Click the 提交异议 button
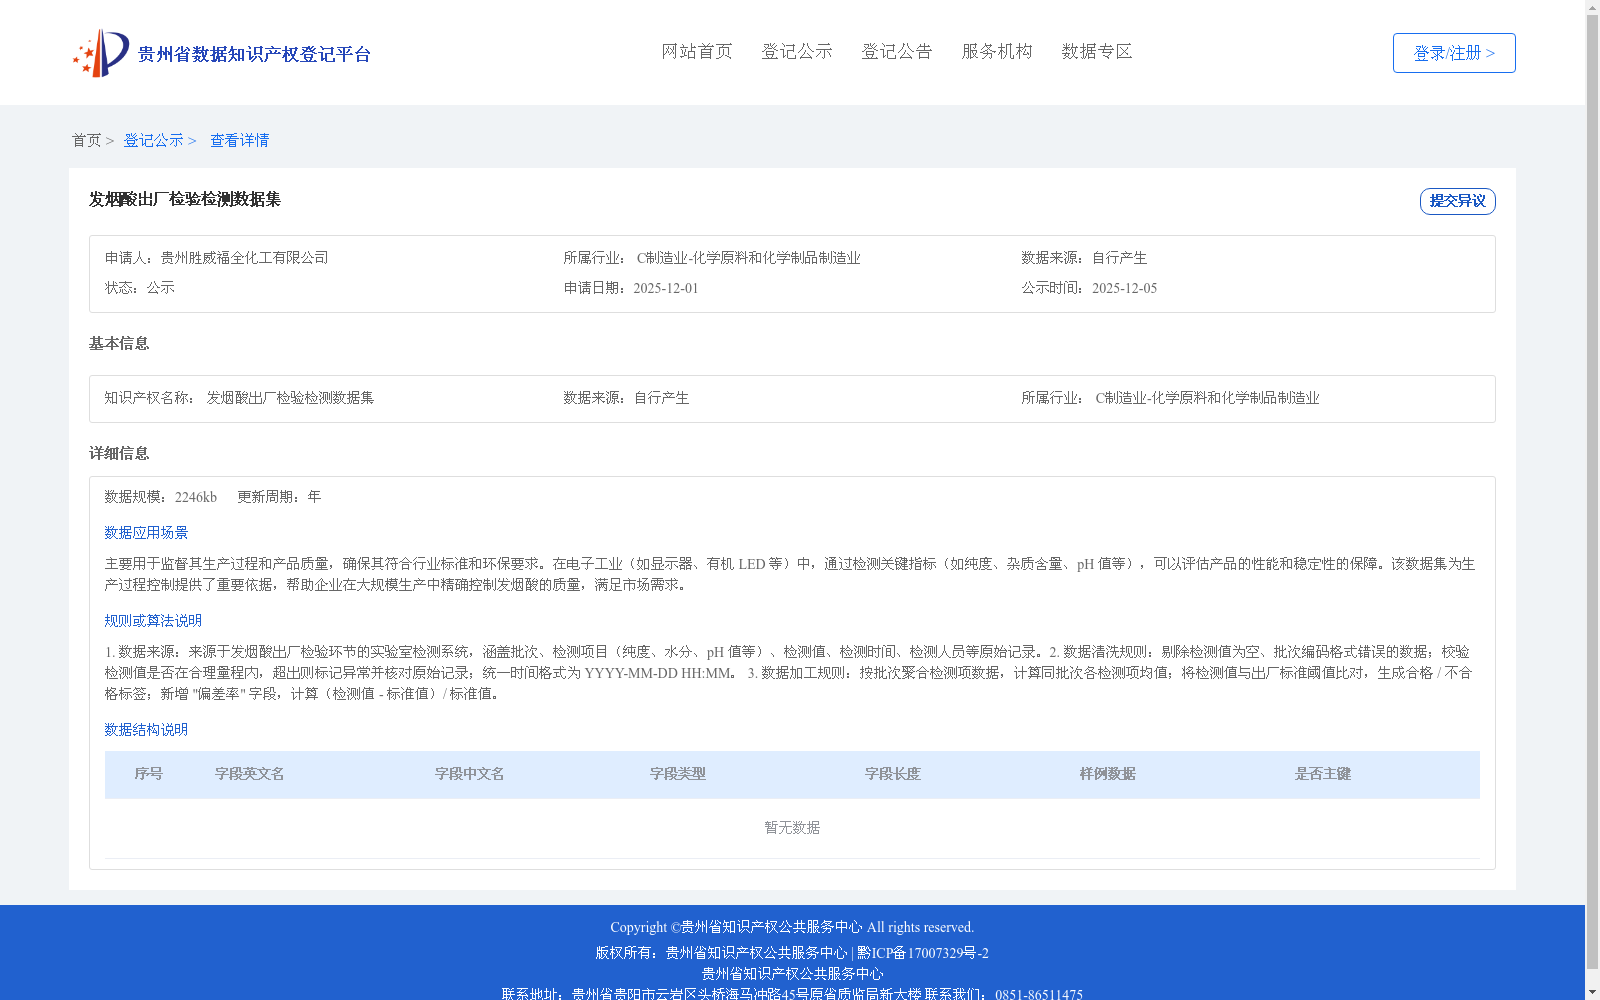 point(1458,201)
